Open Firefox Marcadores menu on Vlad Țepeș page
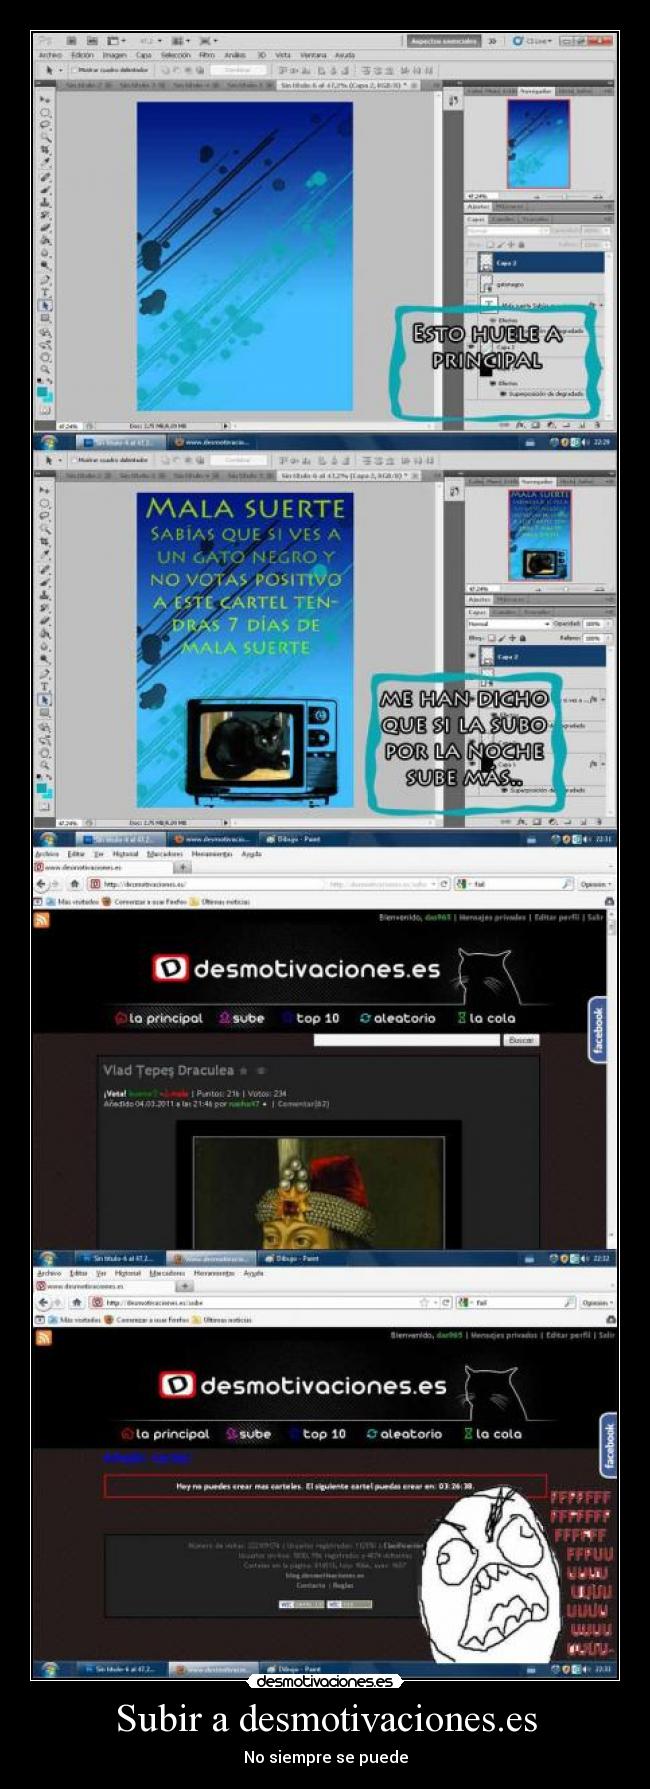The width and height of the screenshot is (650, 1789). (x=164, y=854)
